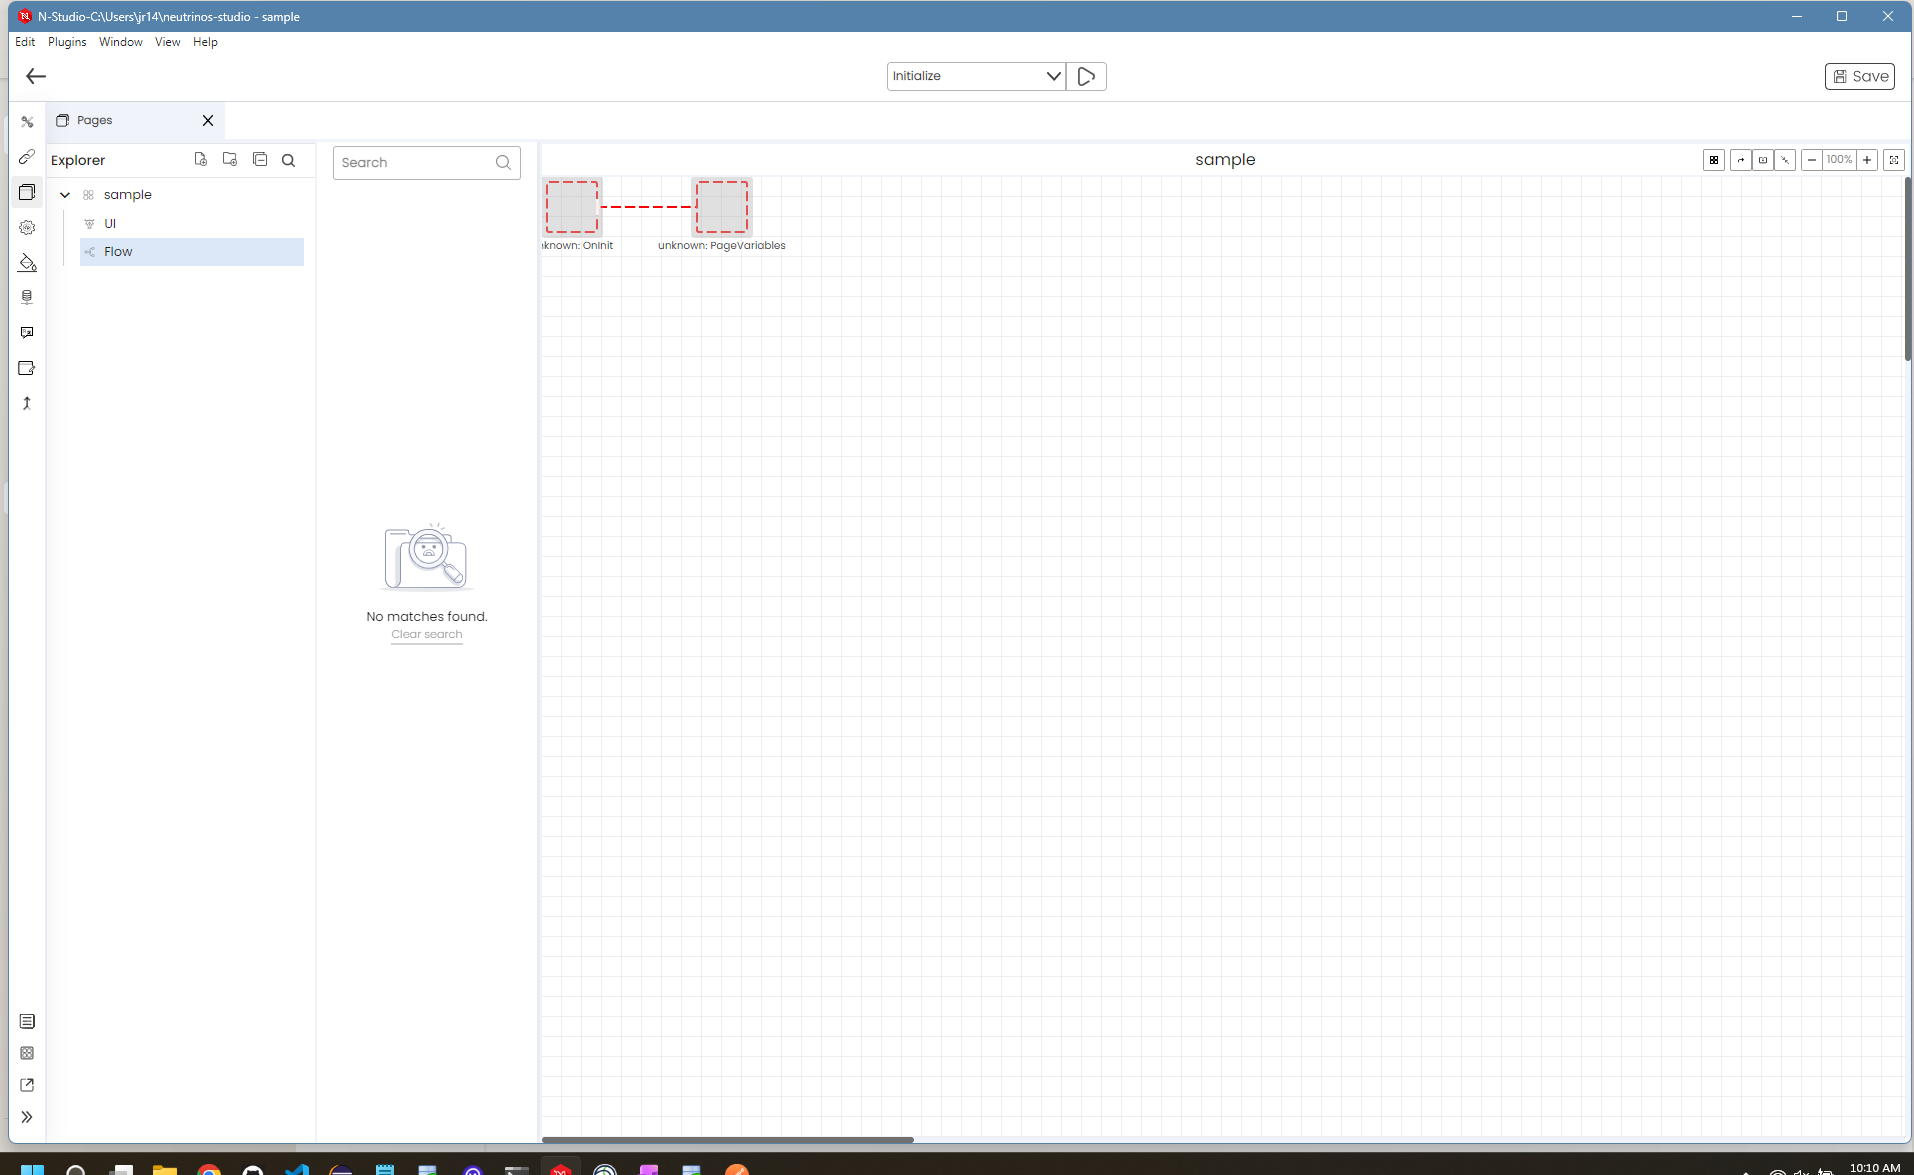Click the Clear search link
The image size is (1914, 1175).
tap(426, 635)
